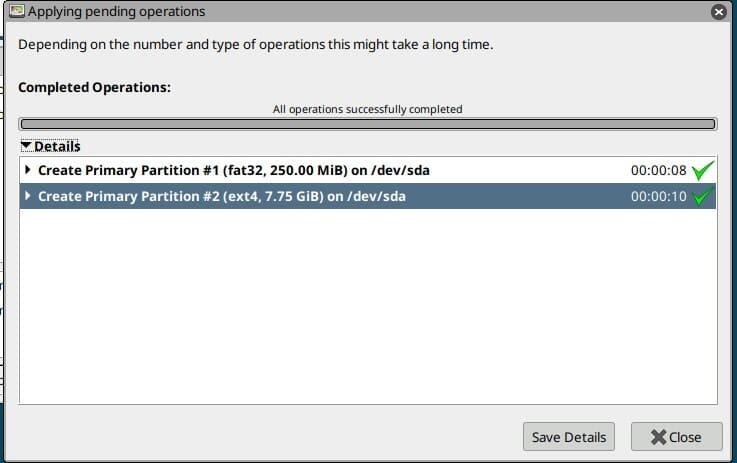Screen dimensions: 737x463
Task: Click green checkmark for Primary Partition #1
Action: (x=704, y=171)
